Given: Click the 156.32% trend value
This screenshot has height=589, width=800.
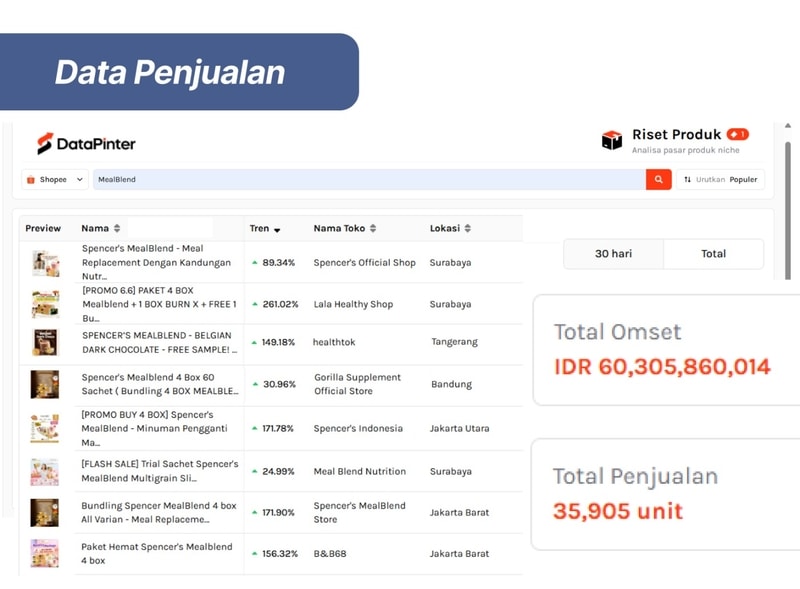Looking at the screenshot, I should pyautogui.click(x=280, y=553).
